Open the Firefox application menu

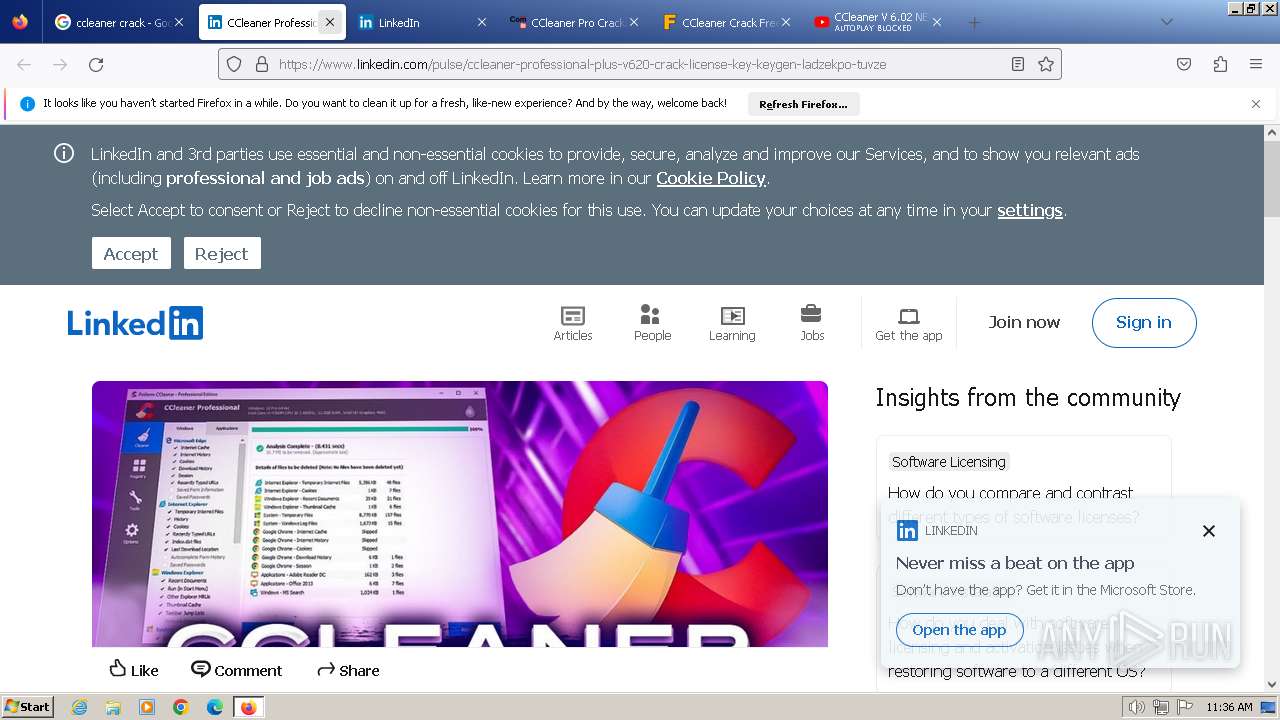(1256, 64)
